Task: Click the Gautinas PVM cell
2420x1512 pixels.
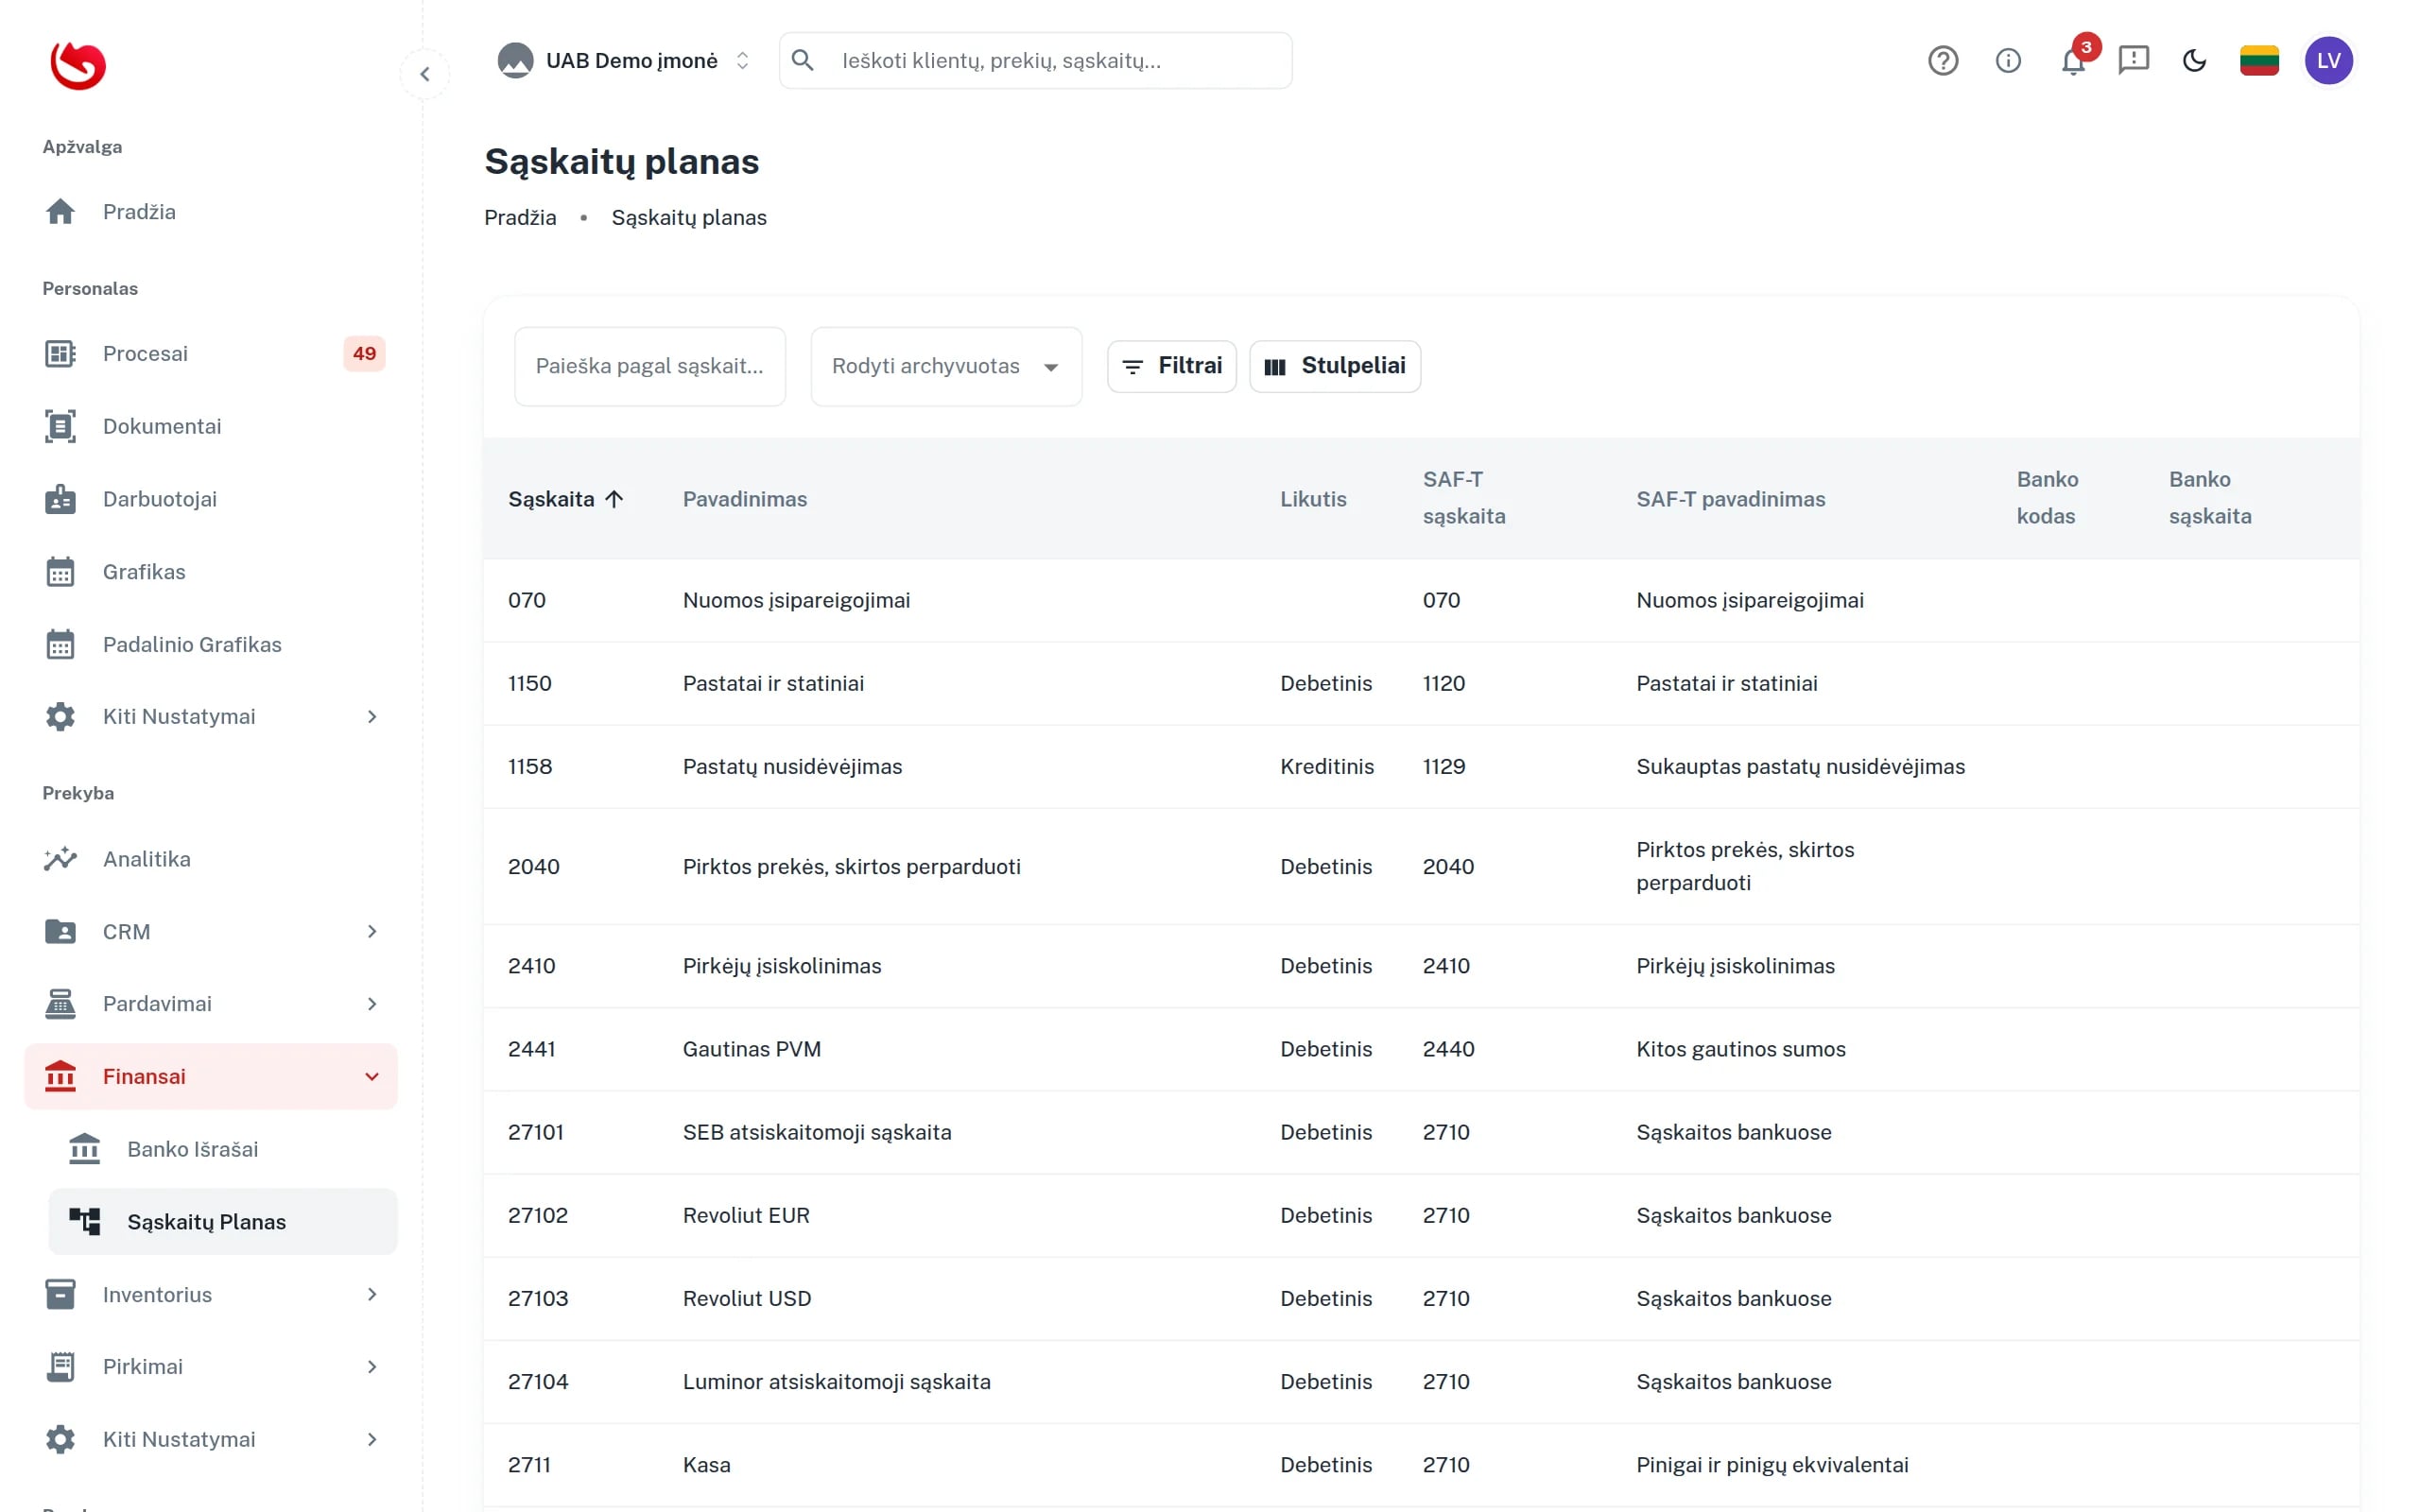Action: (752, 1049)
